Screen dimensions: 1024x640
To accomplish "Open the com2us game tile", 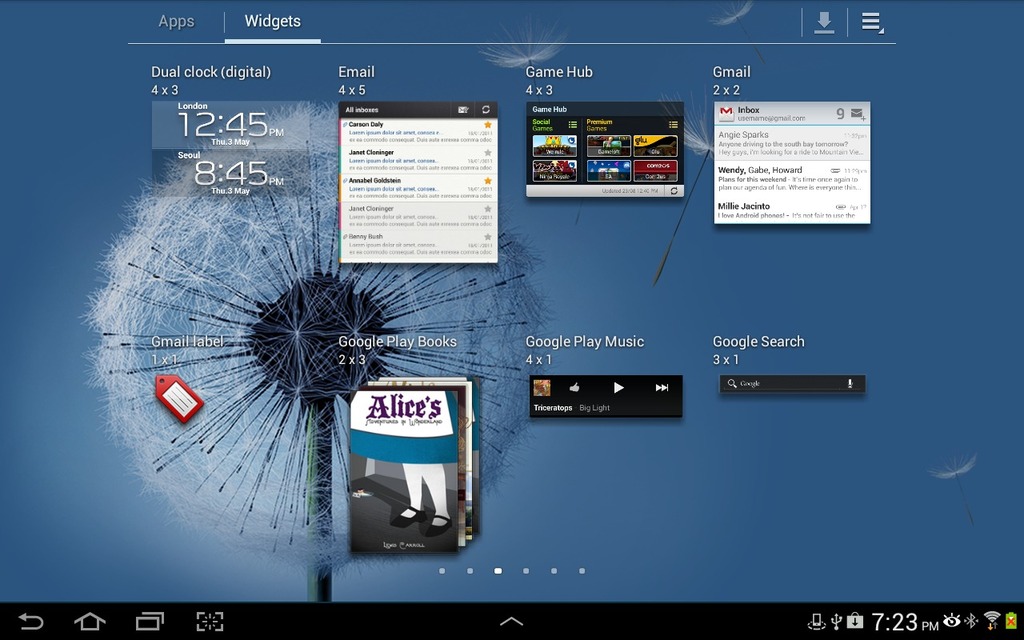I will (x=655, y=170).
